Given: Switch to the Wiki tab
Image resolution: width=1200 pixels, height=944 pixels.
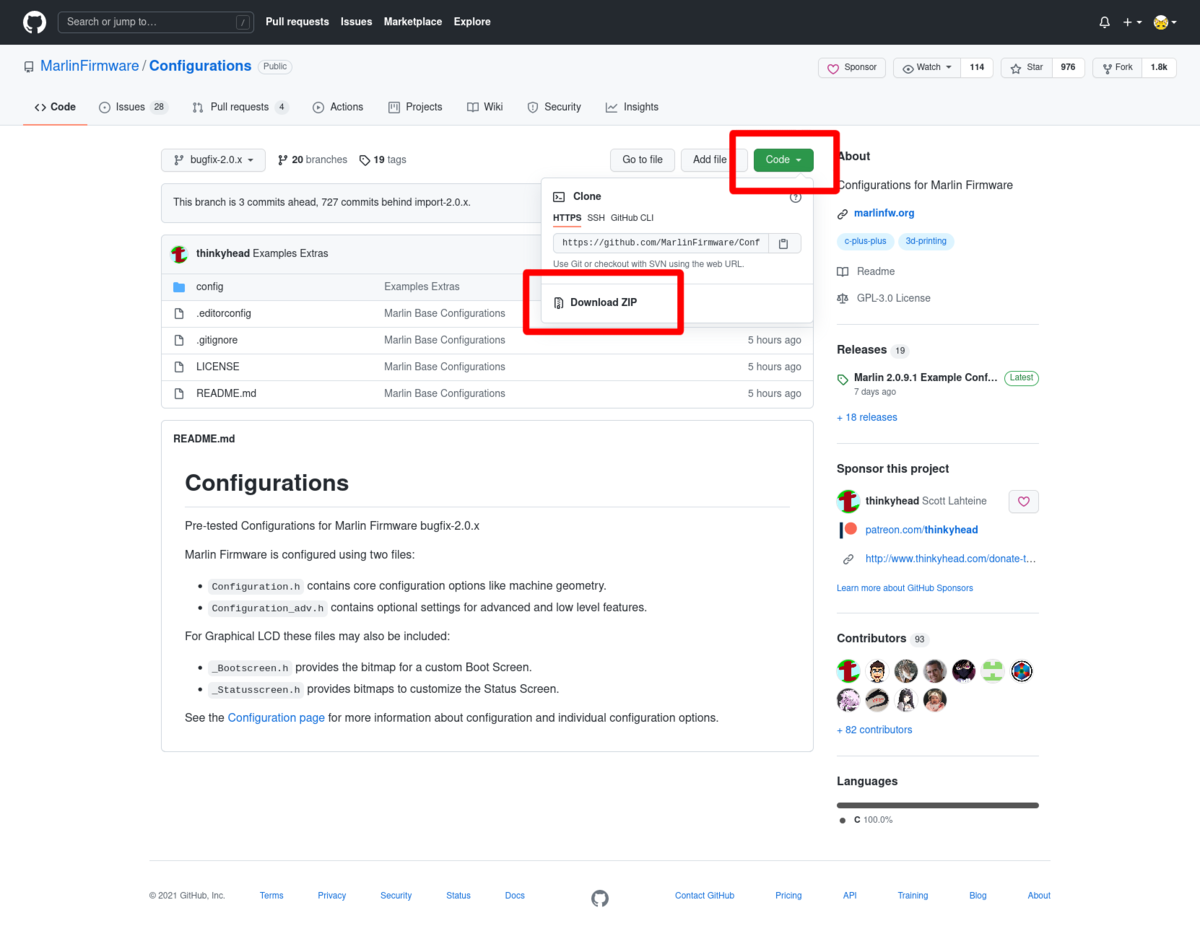Looking at the screenshot, I should click(485, 107).
